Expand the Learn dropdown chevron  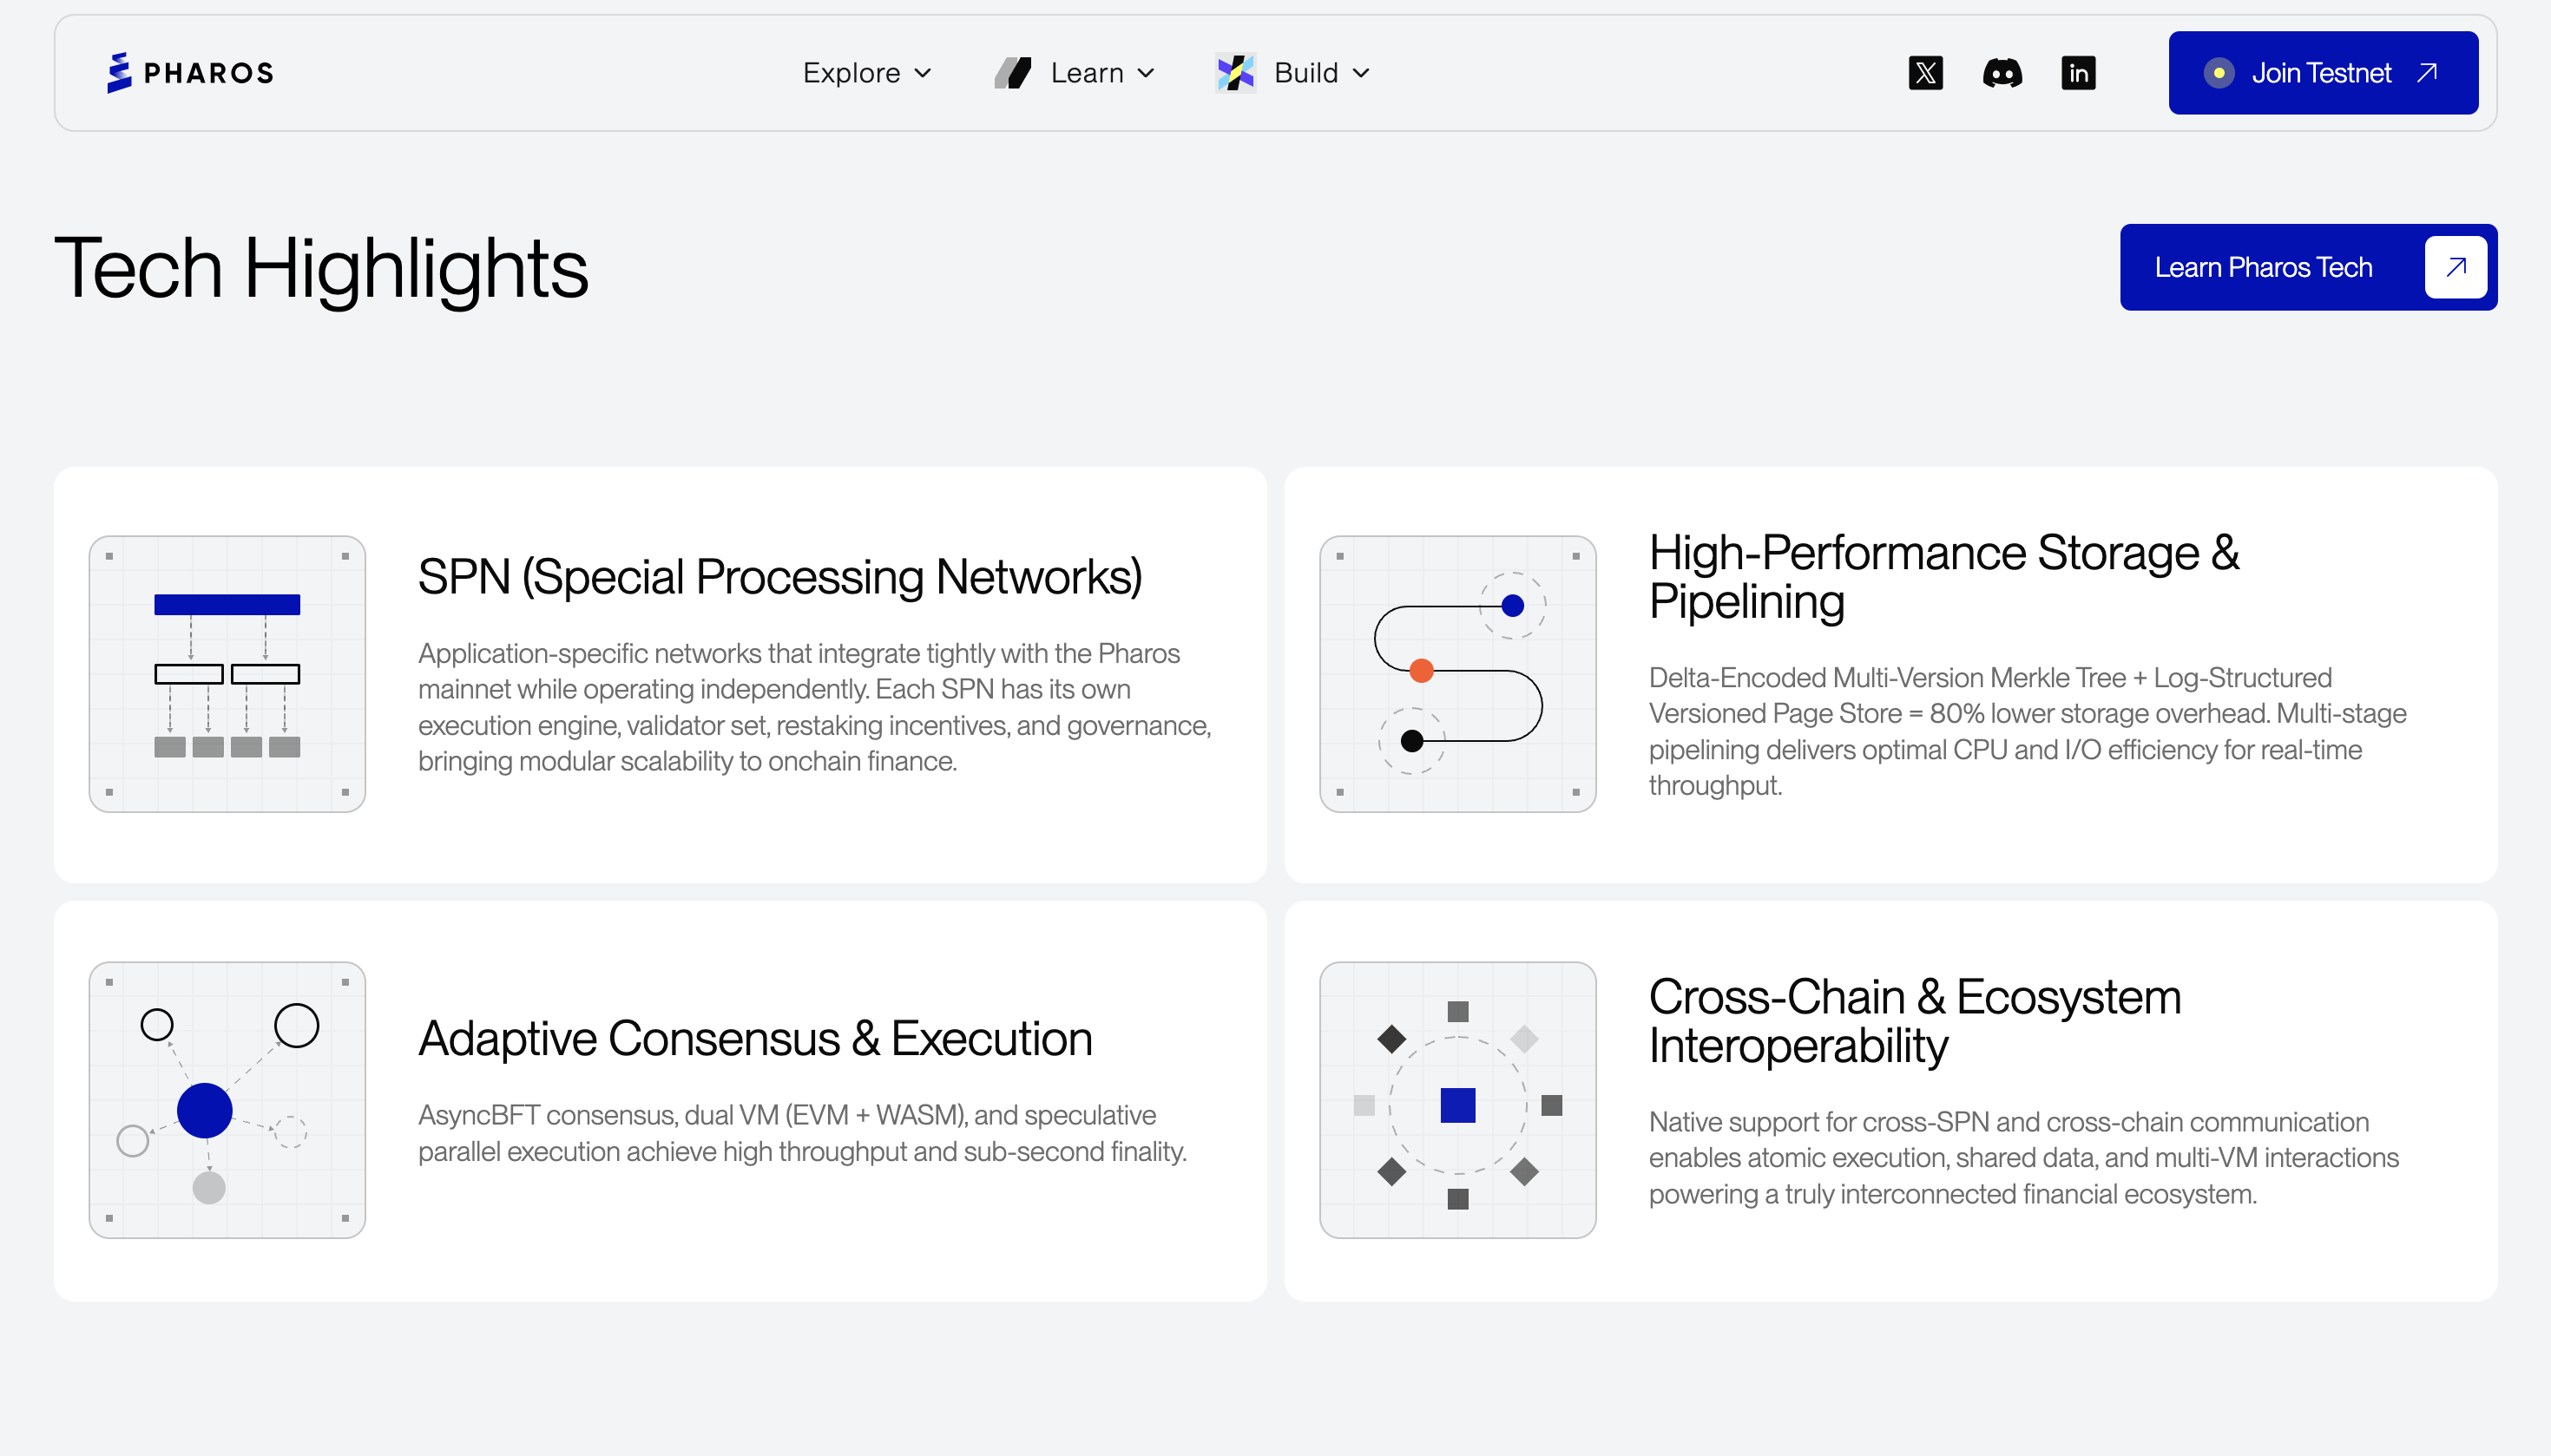[1146, 73]
